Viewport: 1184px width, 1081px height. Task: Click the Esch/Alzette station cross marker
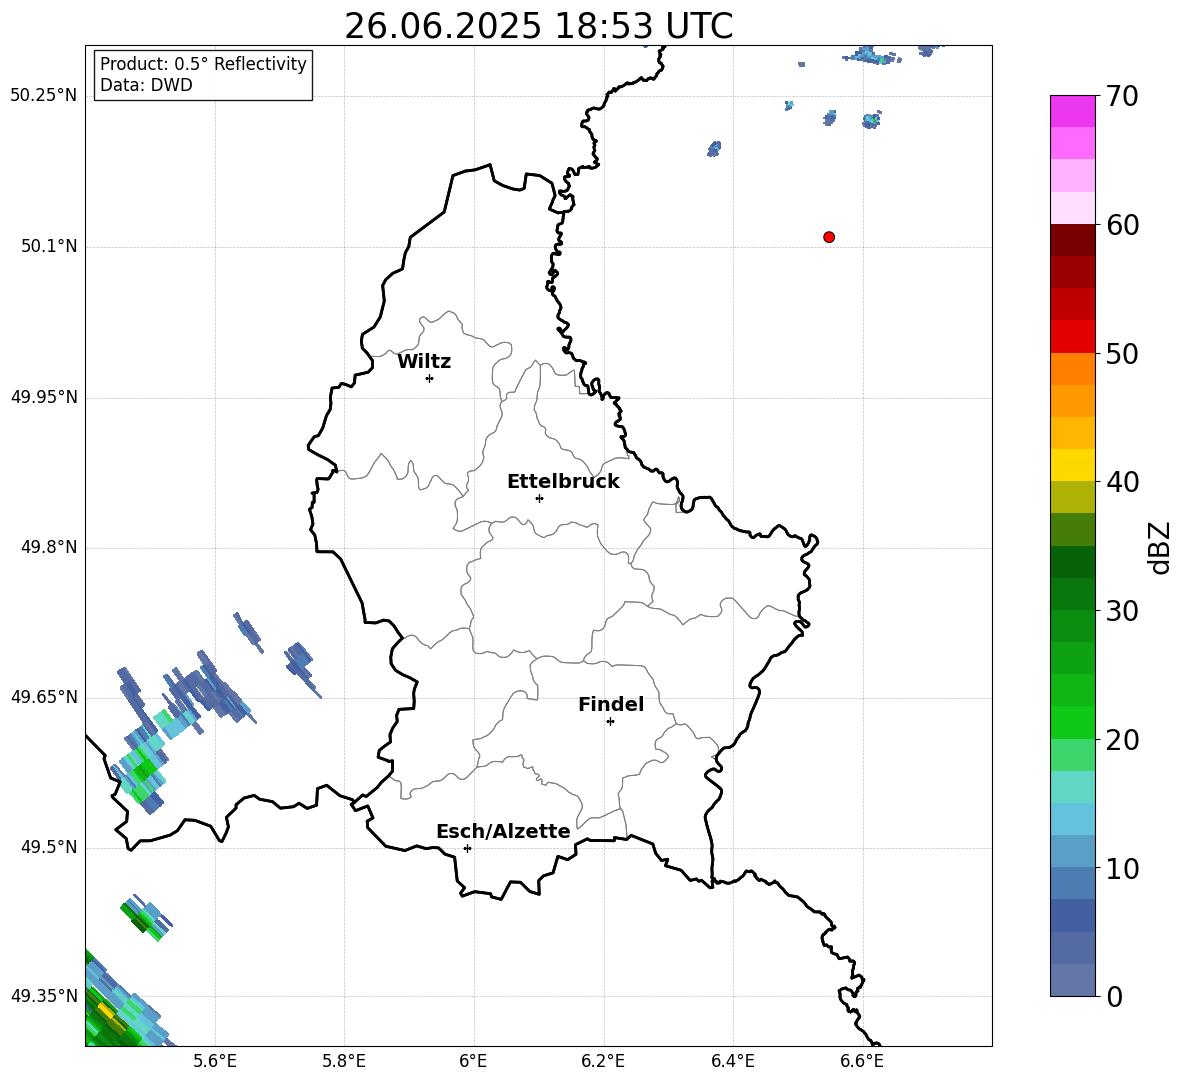[467, 848]
